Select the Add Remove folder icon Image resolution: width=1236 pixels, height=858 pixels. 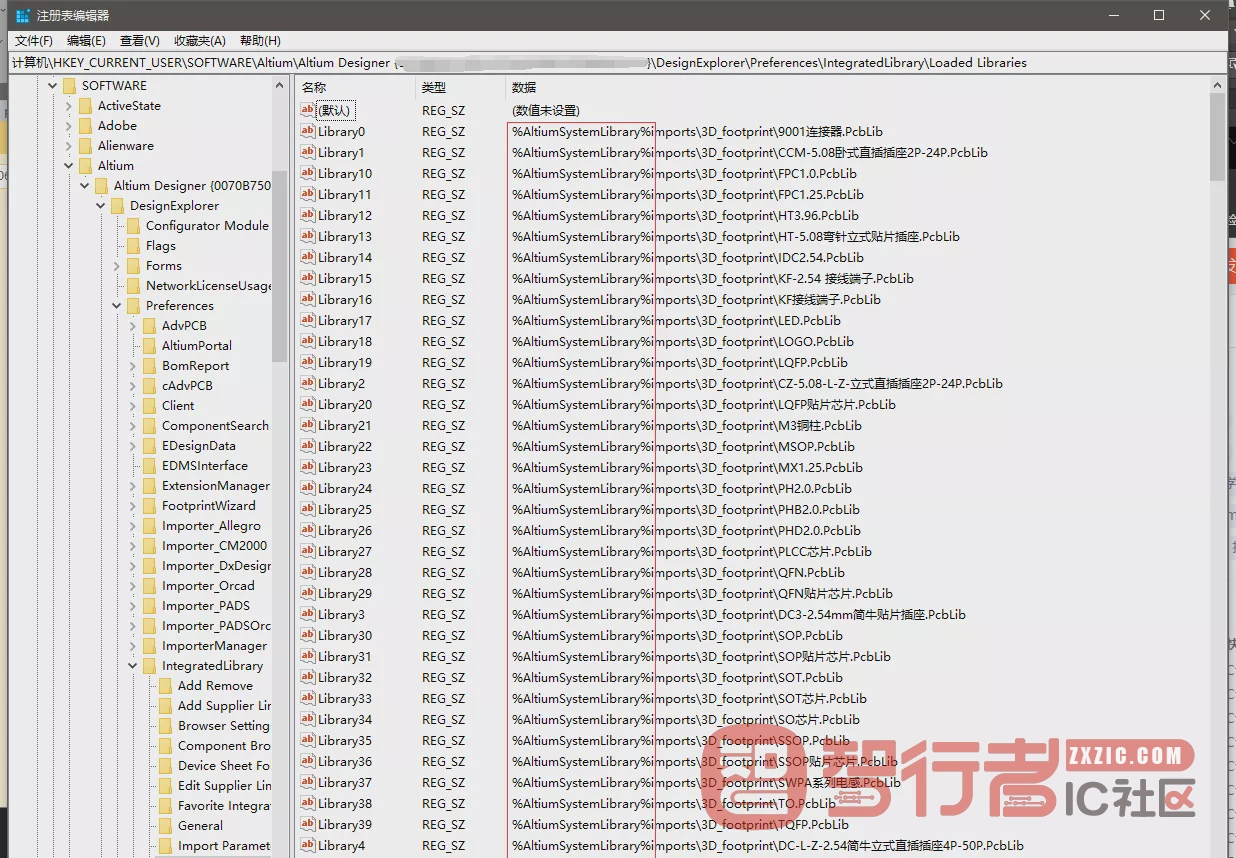point(166,686)
